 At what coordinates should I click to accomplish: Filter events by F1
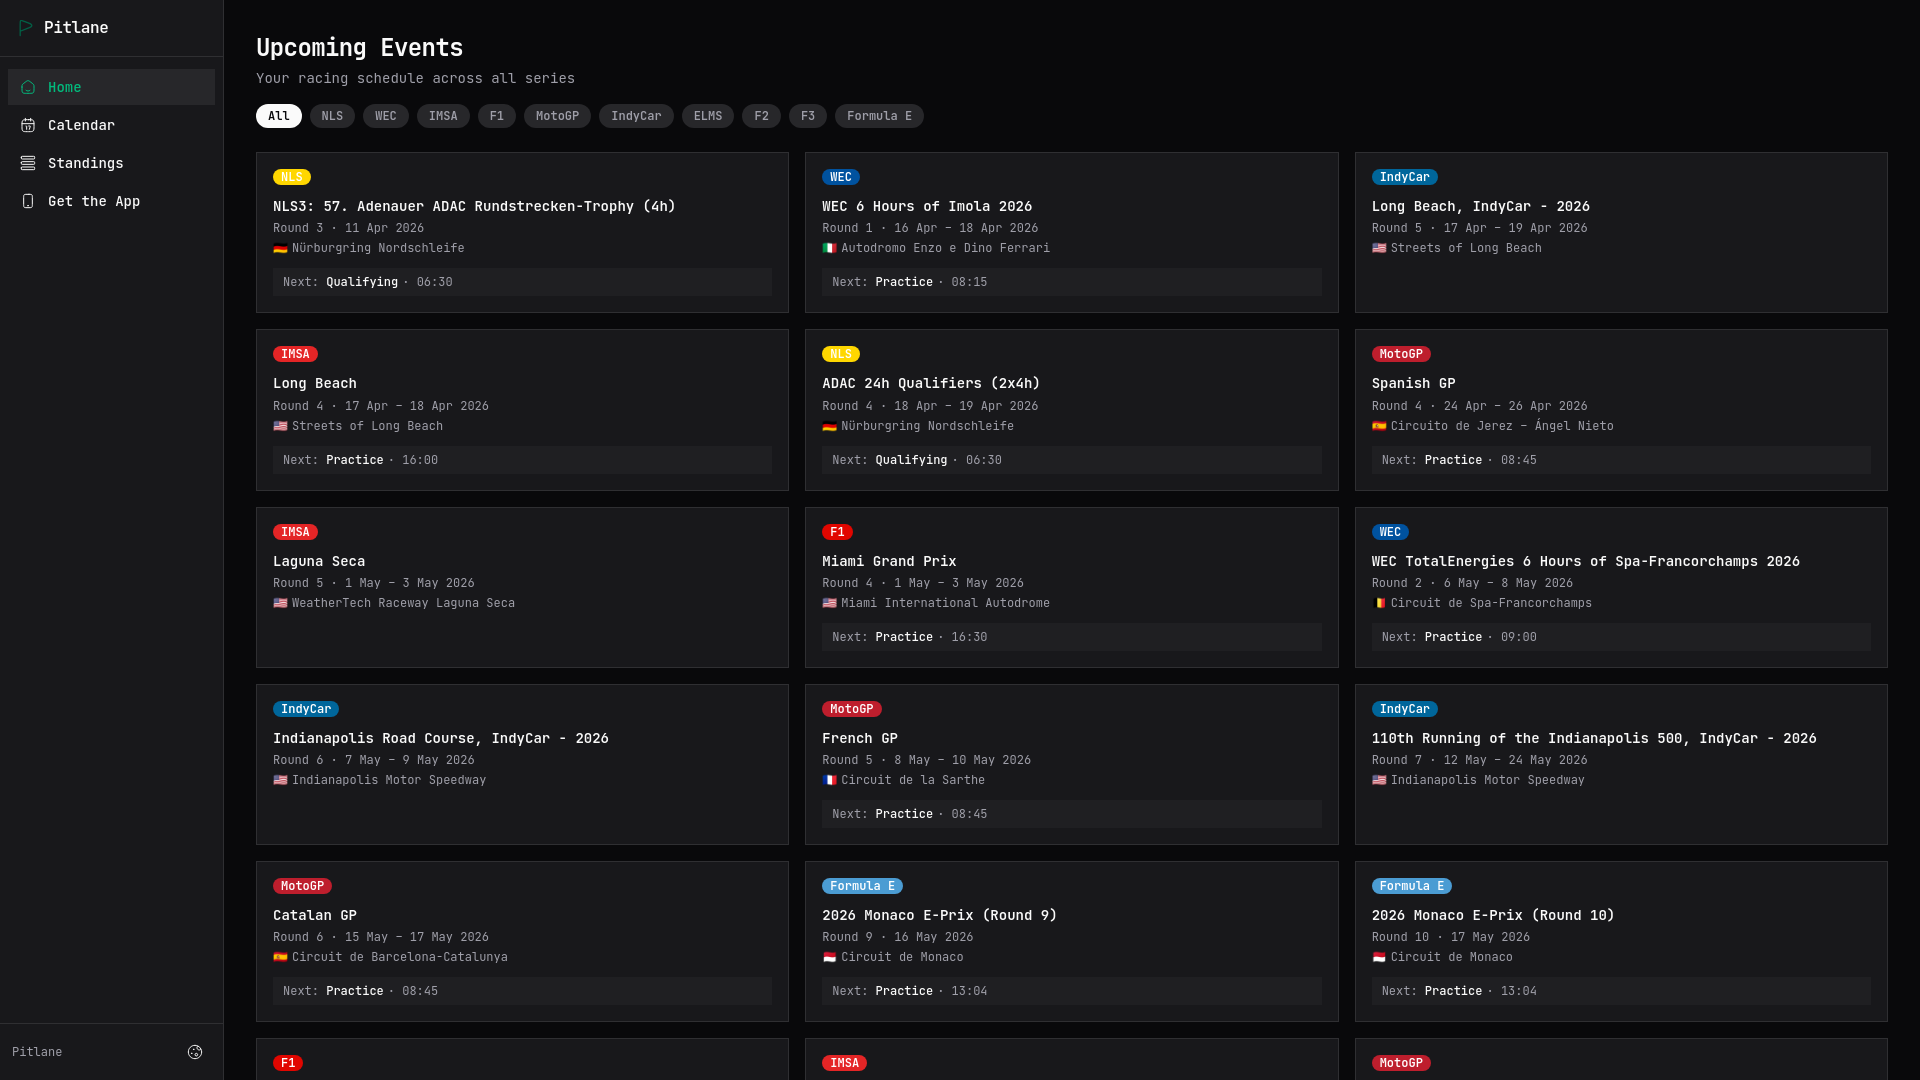[497, 116]
